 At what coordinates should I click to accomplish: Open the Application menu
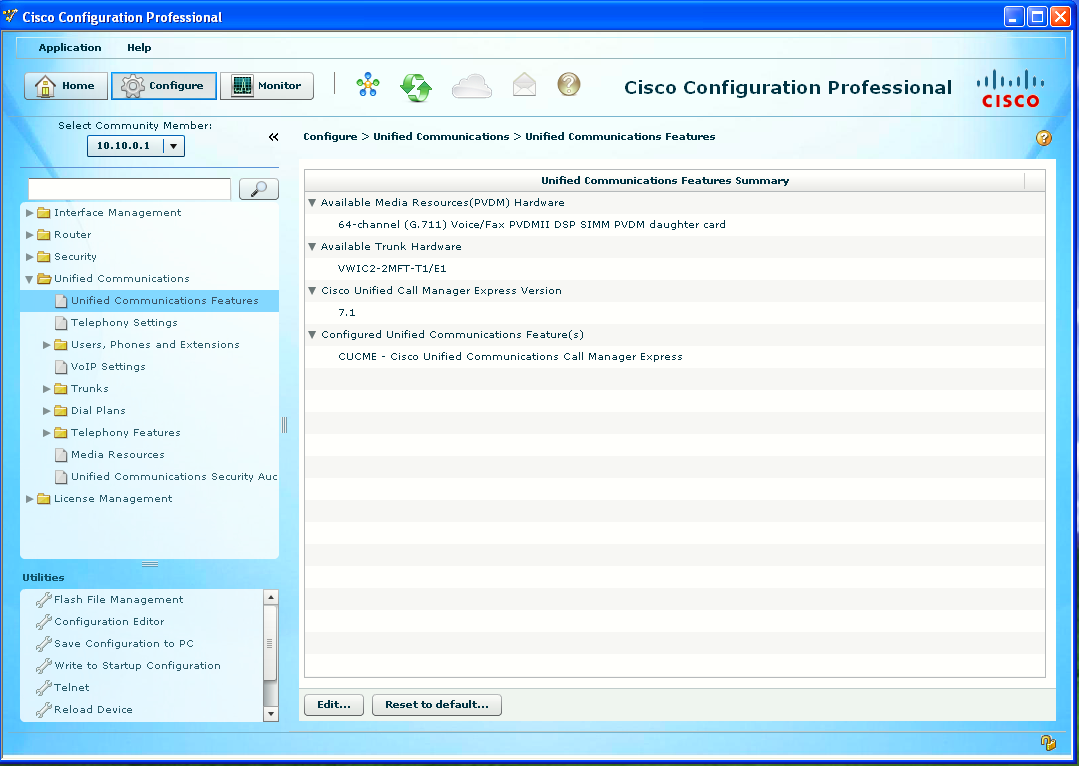[x=70, y=47]
